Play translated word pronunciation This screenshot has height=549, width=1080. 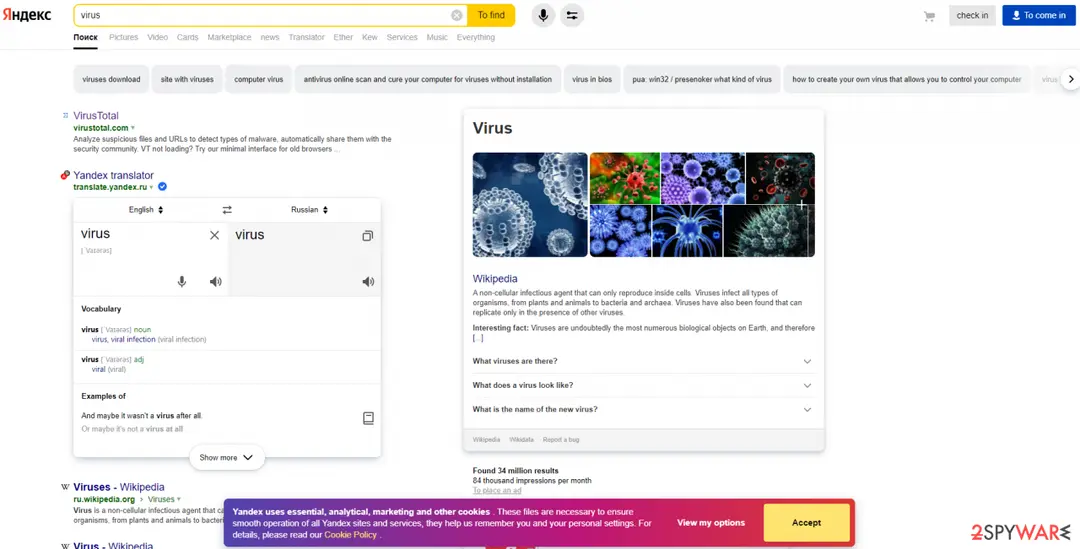[x=368, y=281]
